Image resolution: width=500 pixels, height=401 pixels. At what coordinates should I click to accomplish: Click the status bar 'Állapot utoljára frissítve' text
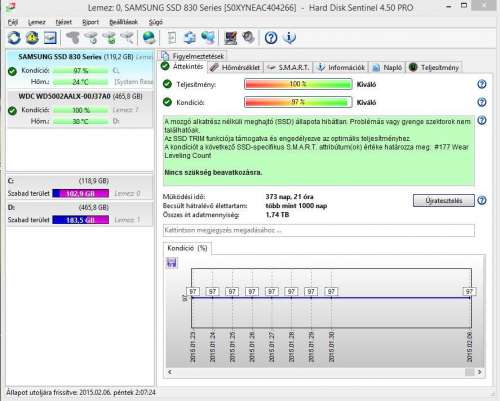coord(81,392)
